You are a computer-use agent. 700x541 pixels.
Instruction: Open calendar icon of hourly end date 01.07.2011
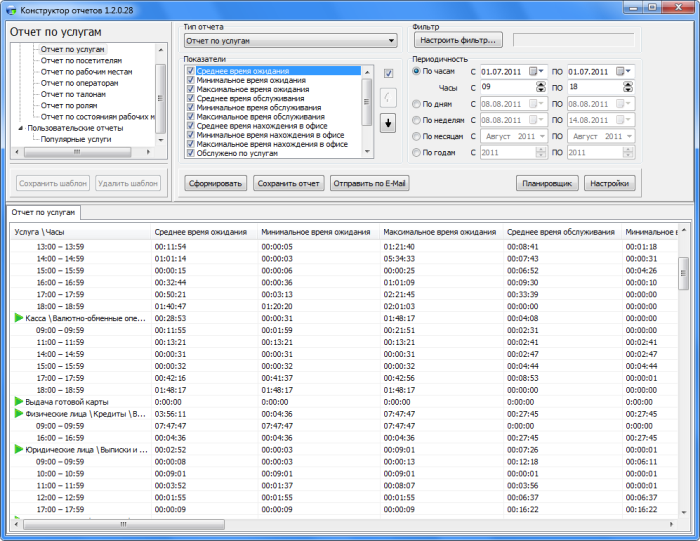tap(620, 71)
